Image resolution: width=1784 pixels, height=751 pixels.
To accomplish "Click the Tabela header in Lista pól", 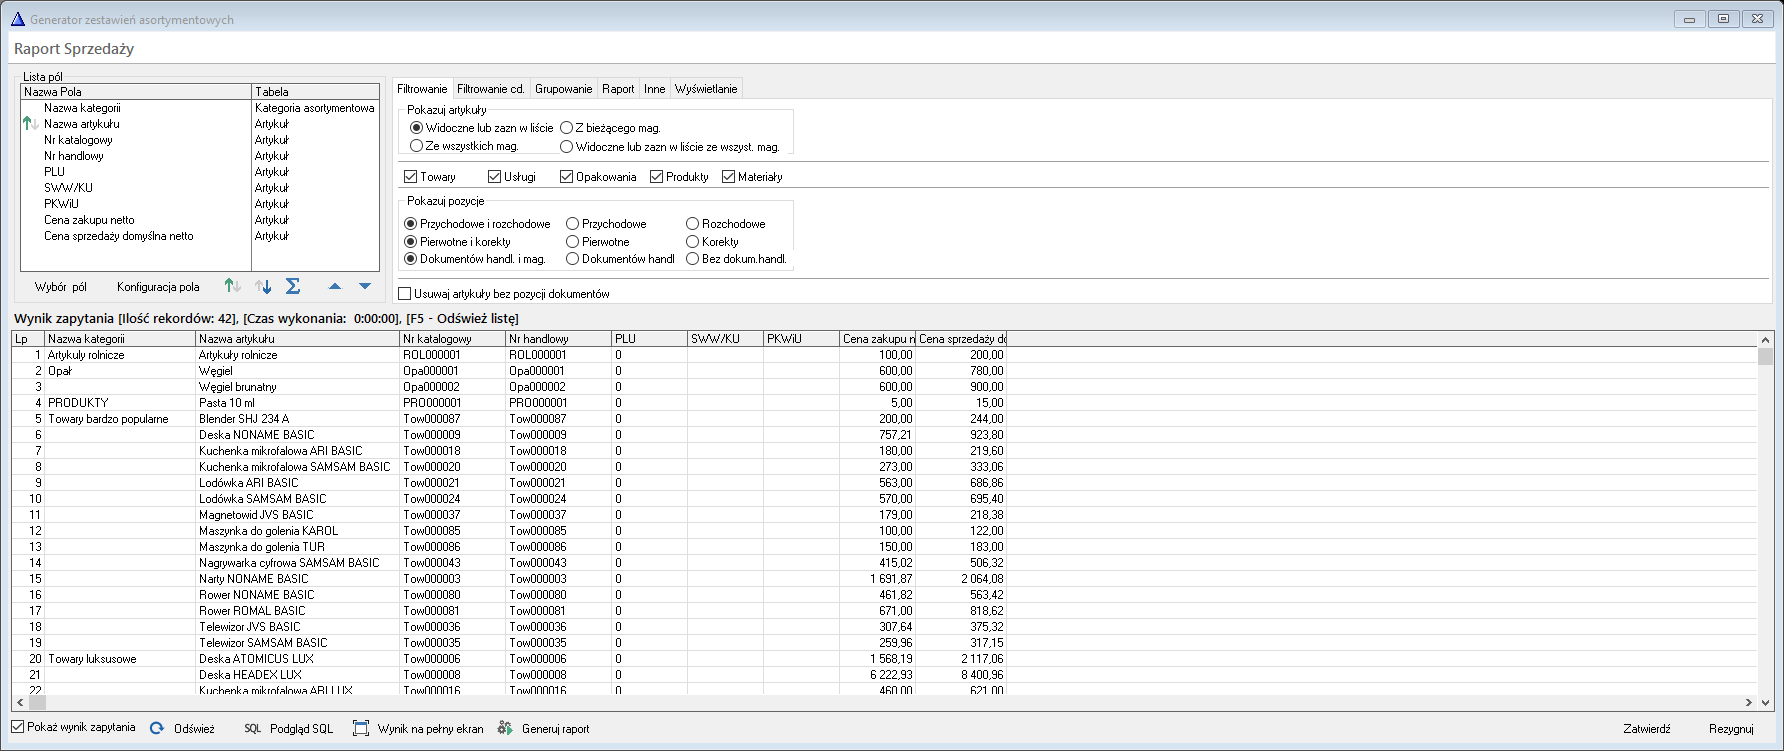I will click(315, 91).
